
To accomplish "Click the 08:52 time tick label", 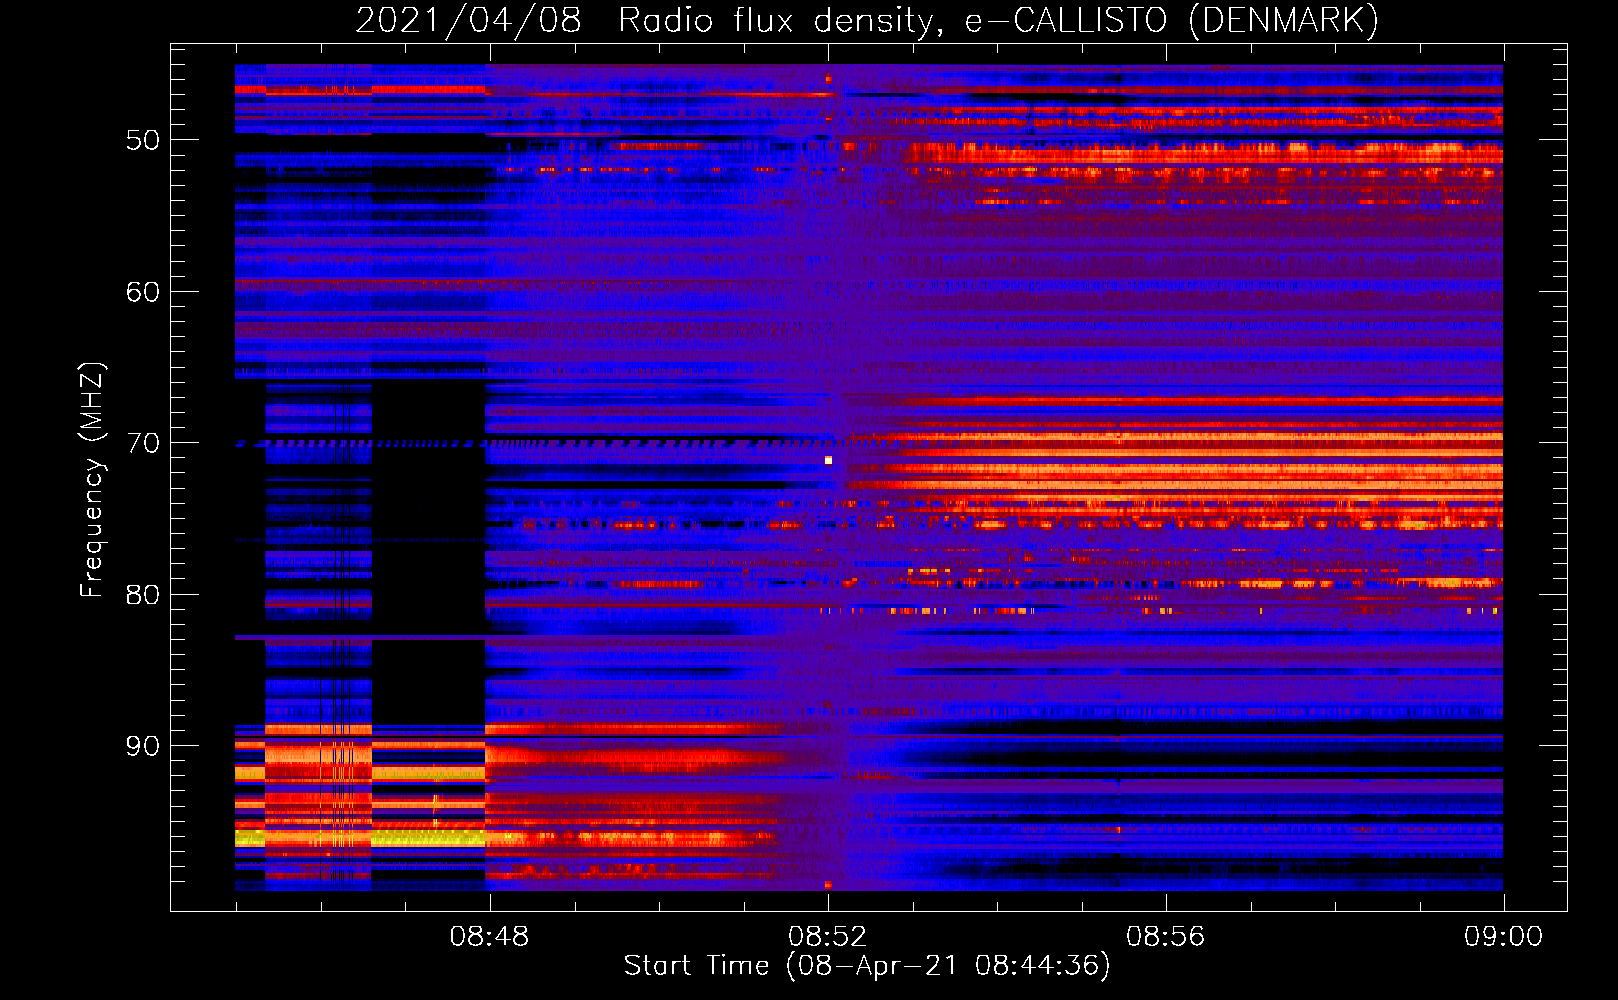I will click(x=827, y=937).
